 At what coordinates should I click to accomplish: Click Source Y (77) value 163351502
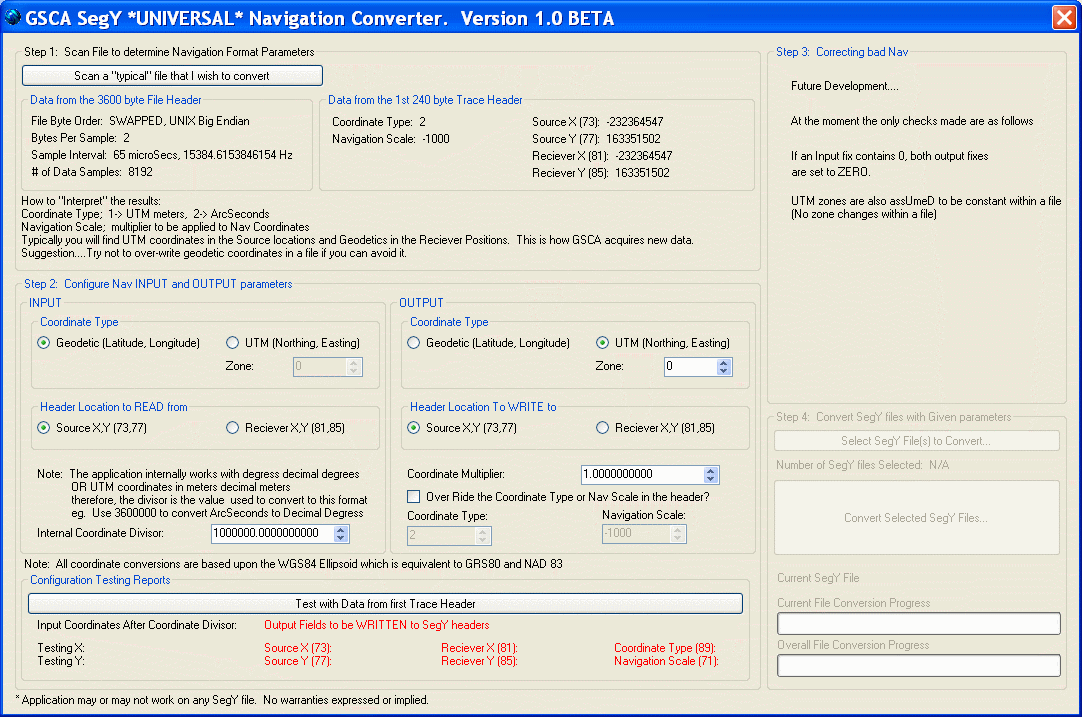pos(633,139)
